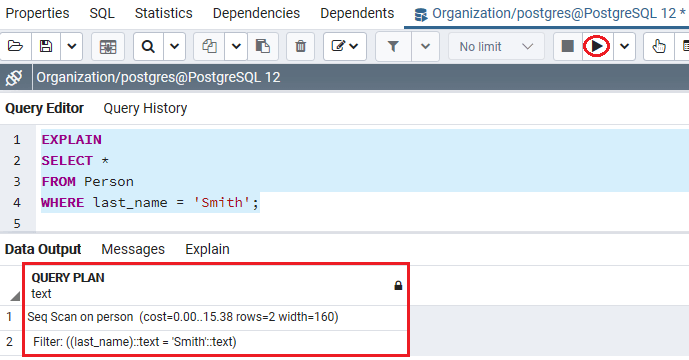Open the Edit pencil dropdown

pyautogui.click(x=345, y=46)
